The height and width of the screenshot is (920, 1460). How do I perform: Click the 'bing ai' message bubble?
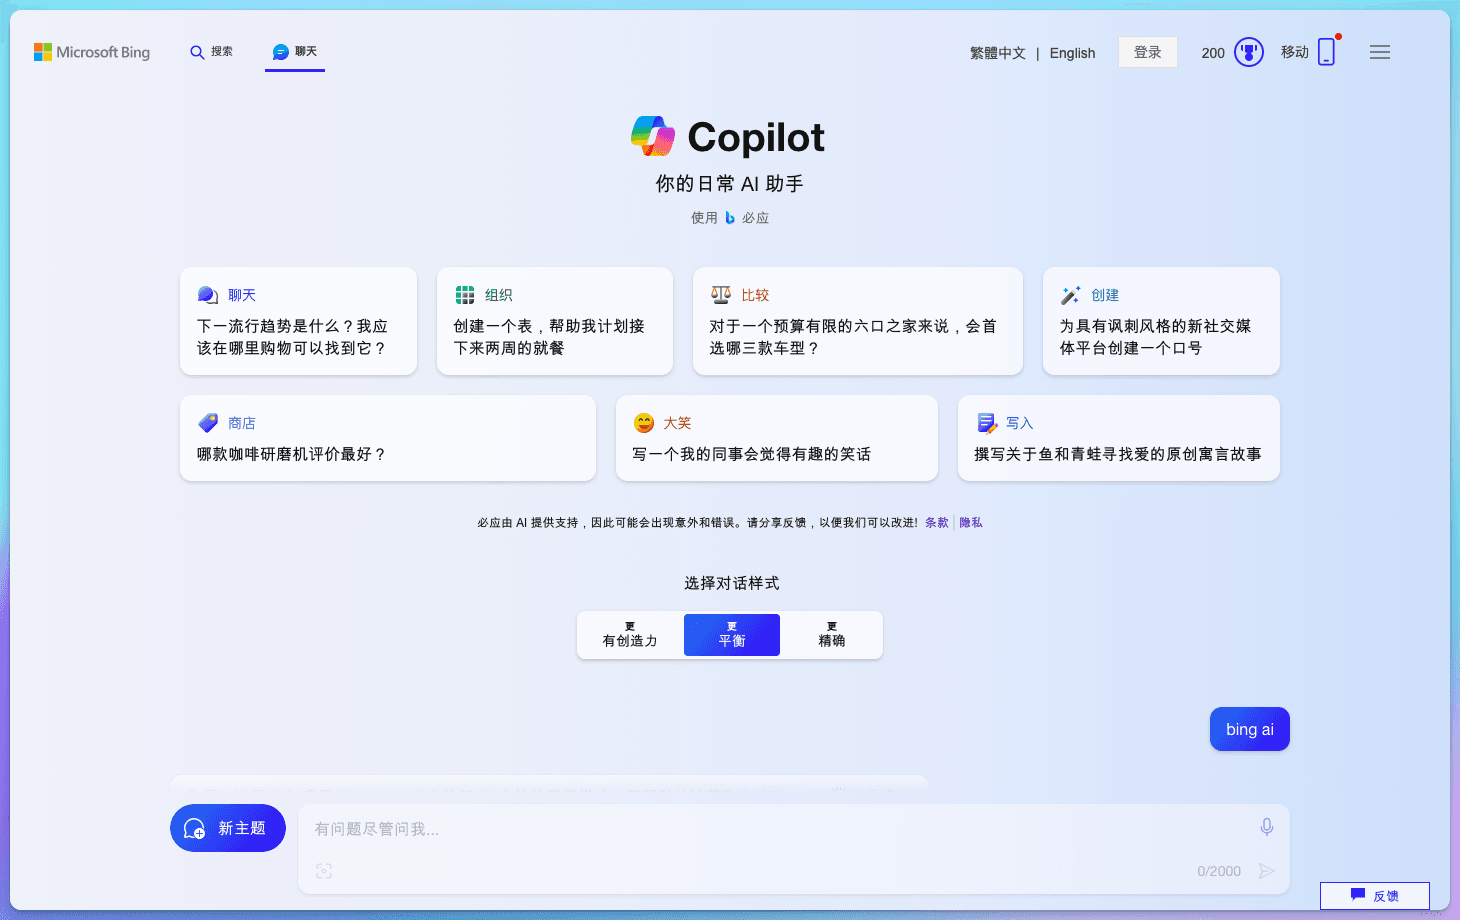tap(1250, 729)
